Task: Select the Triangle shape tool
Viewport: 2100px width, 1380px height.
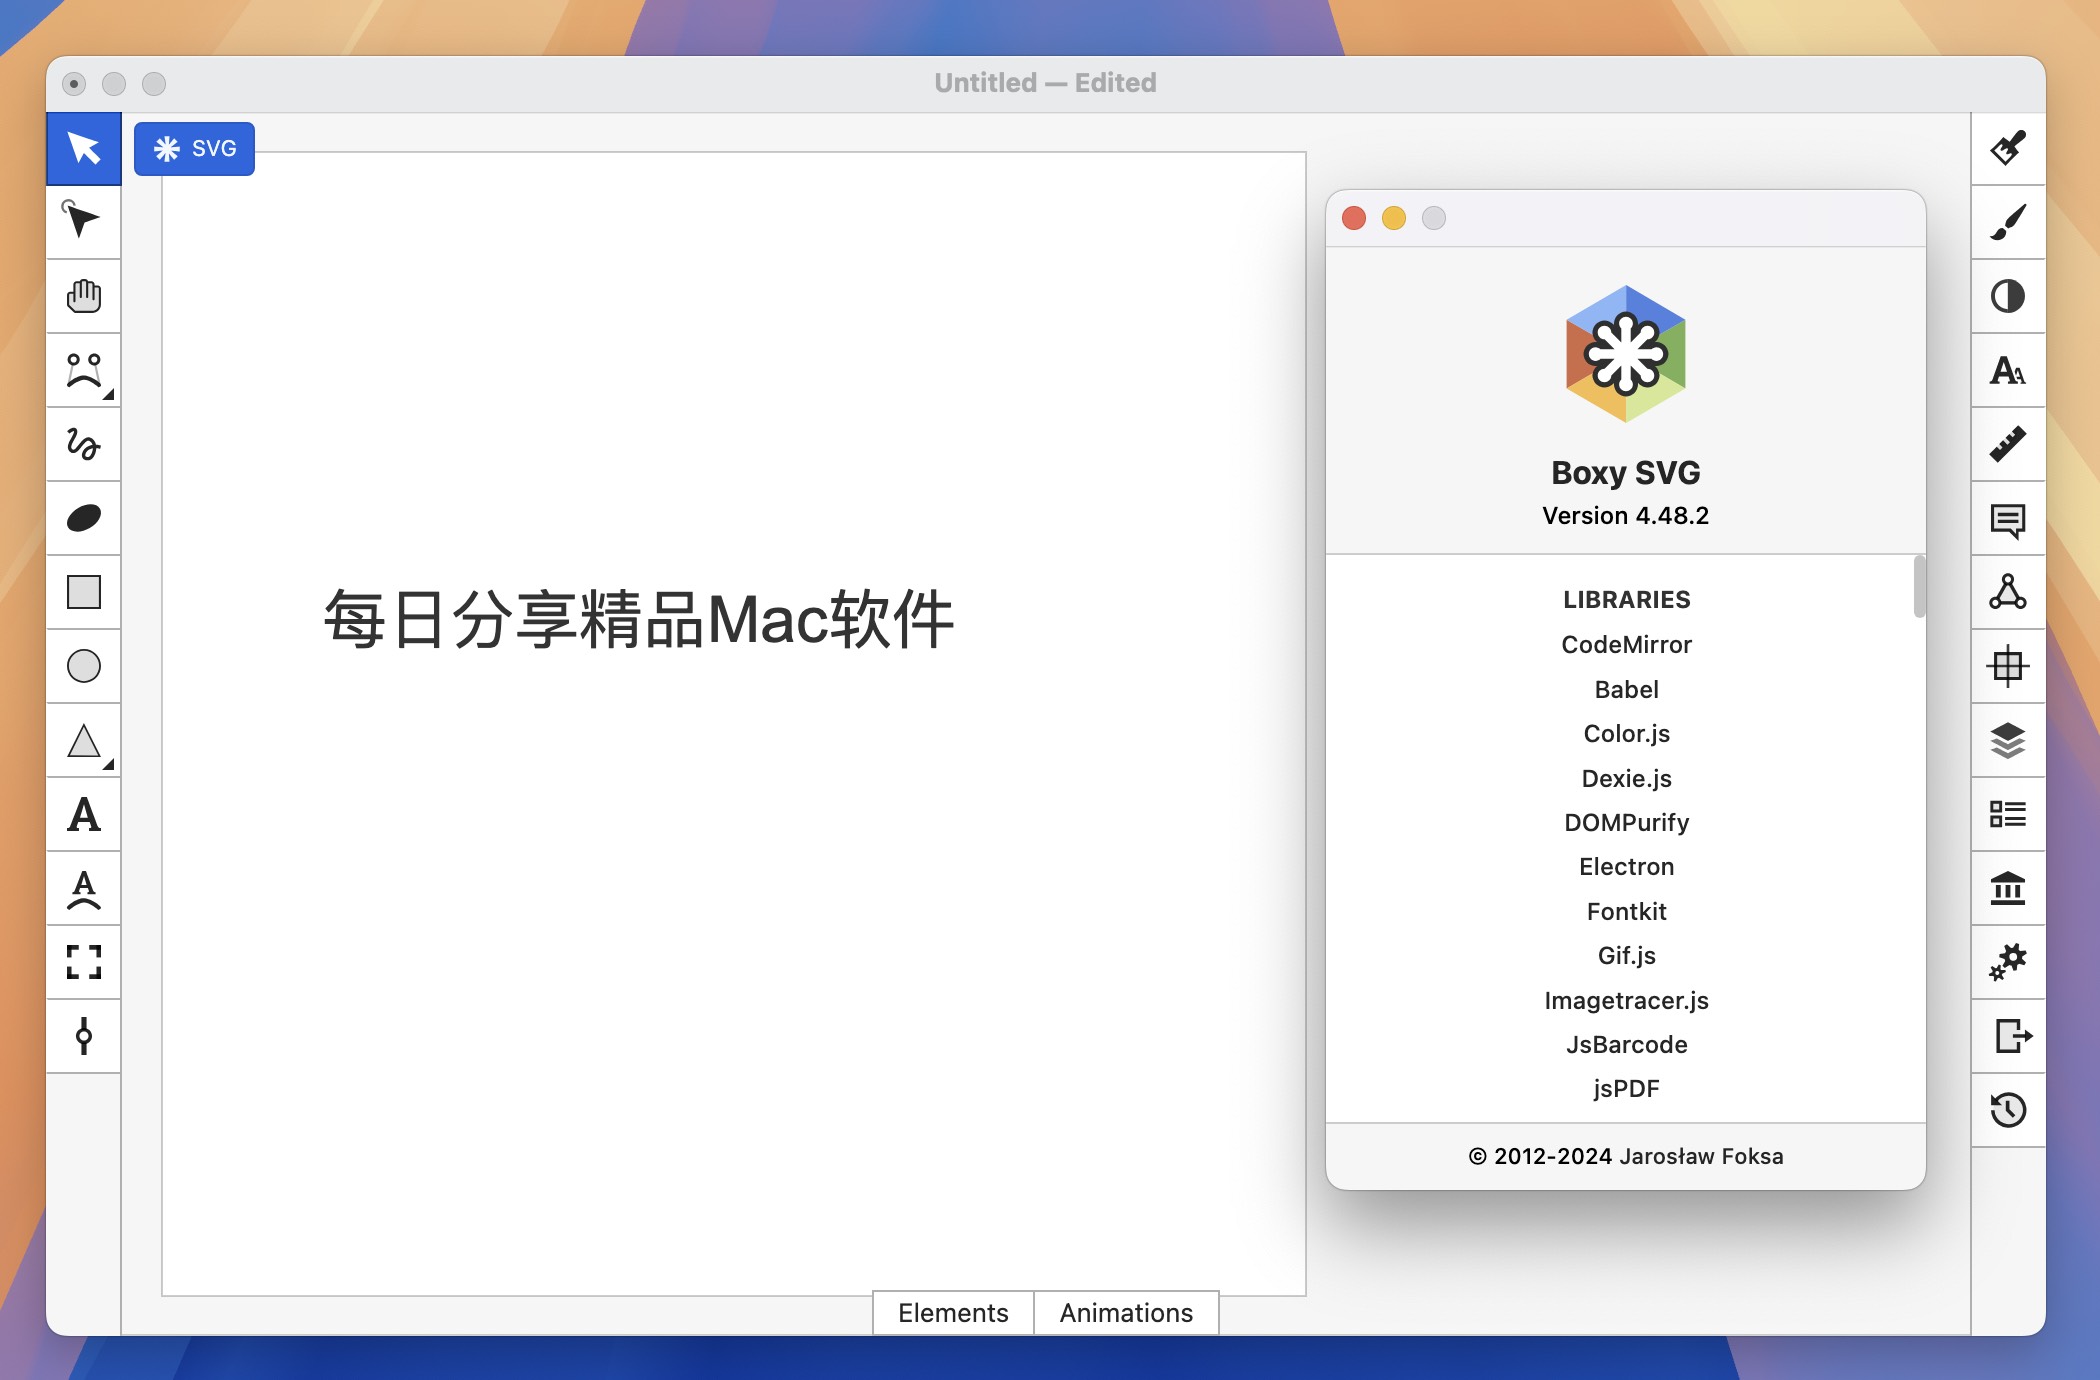Action: click(x=84, y=740)
